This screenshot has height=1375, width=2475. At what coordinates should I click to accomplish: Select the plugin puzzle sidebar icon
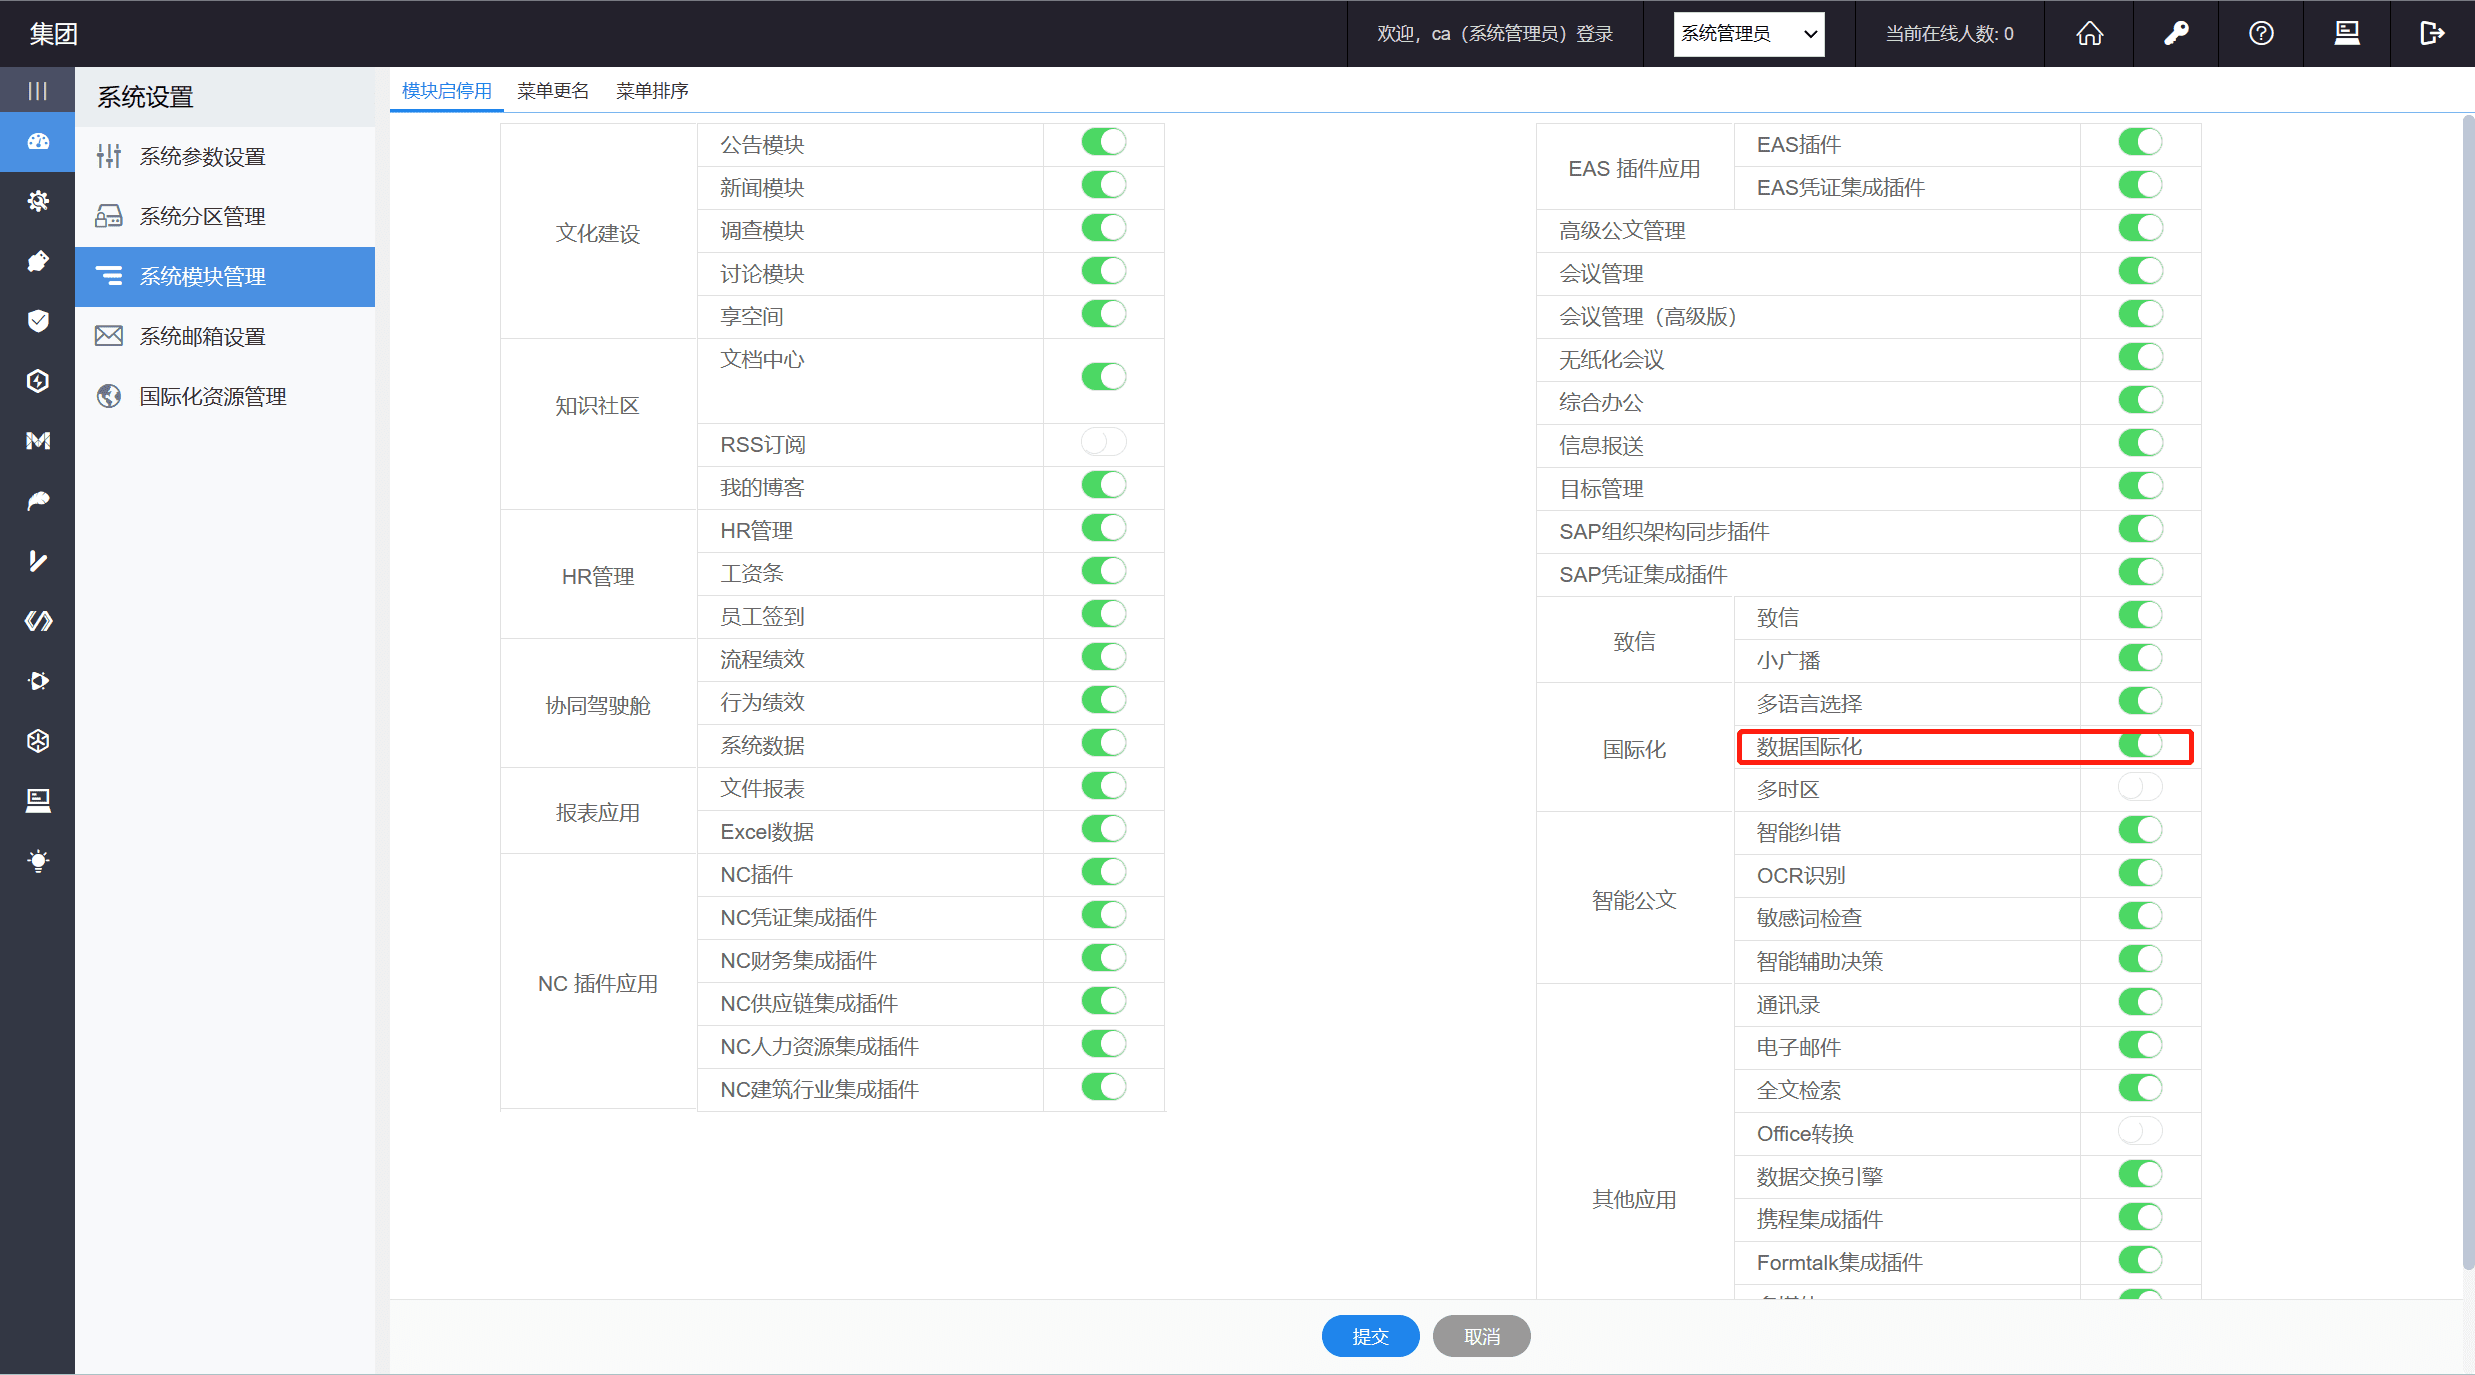(38, 261)
